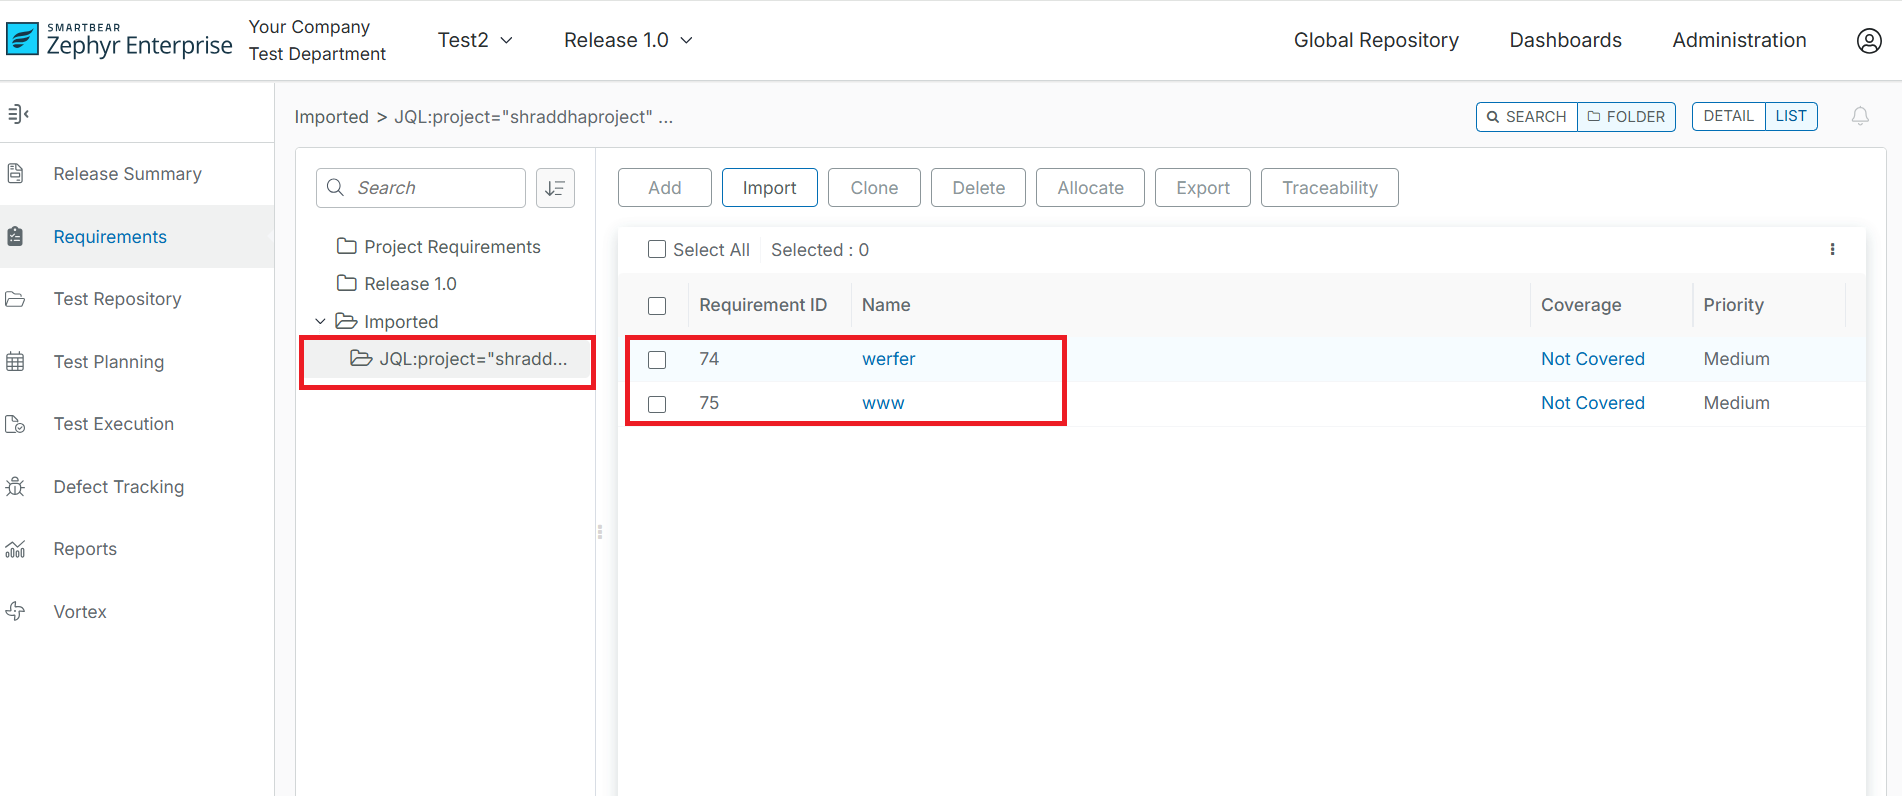Open the Release 1.0 dropdown

click(628, 41)
